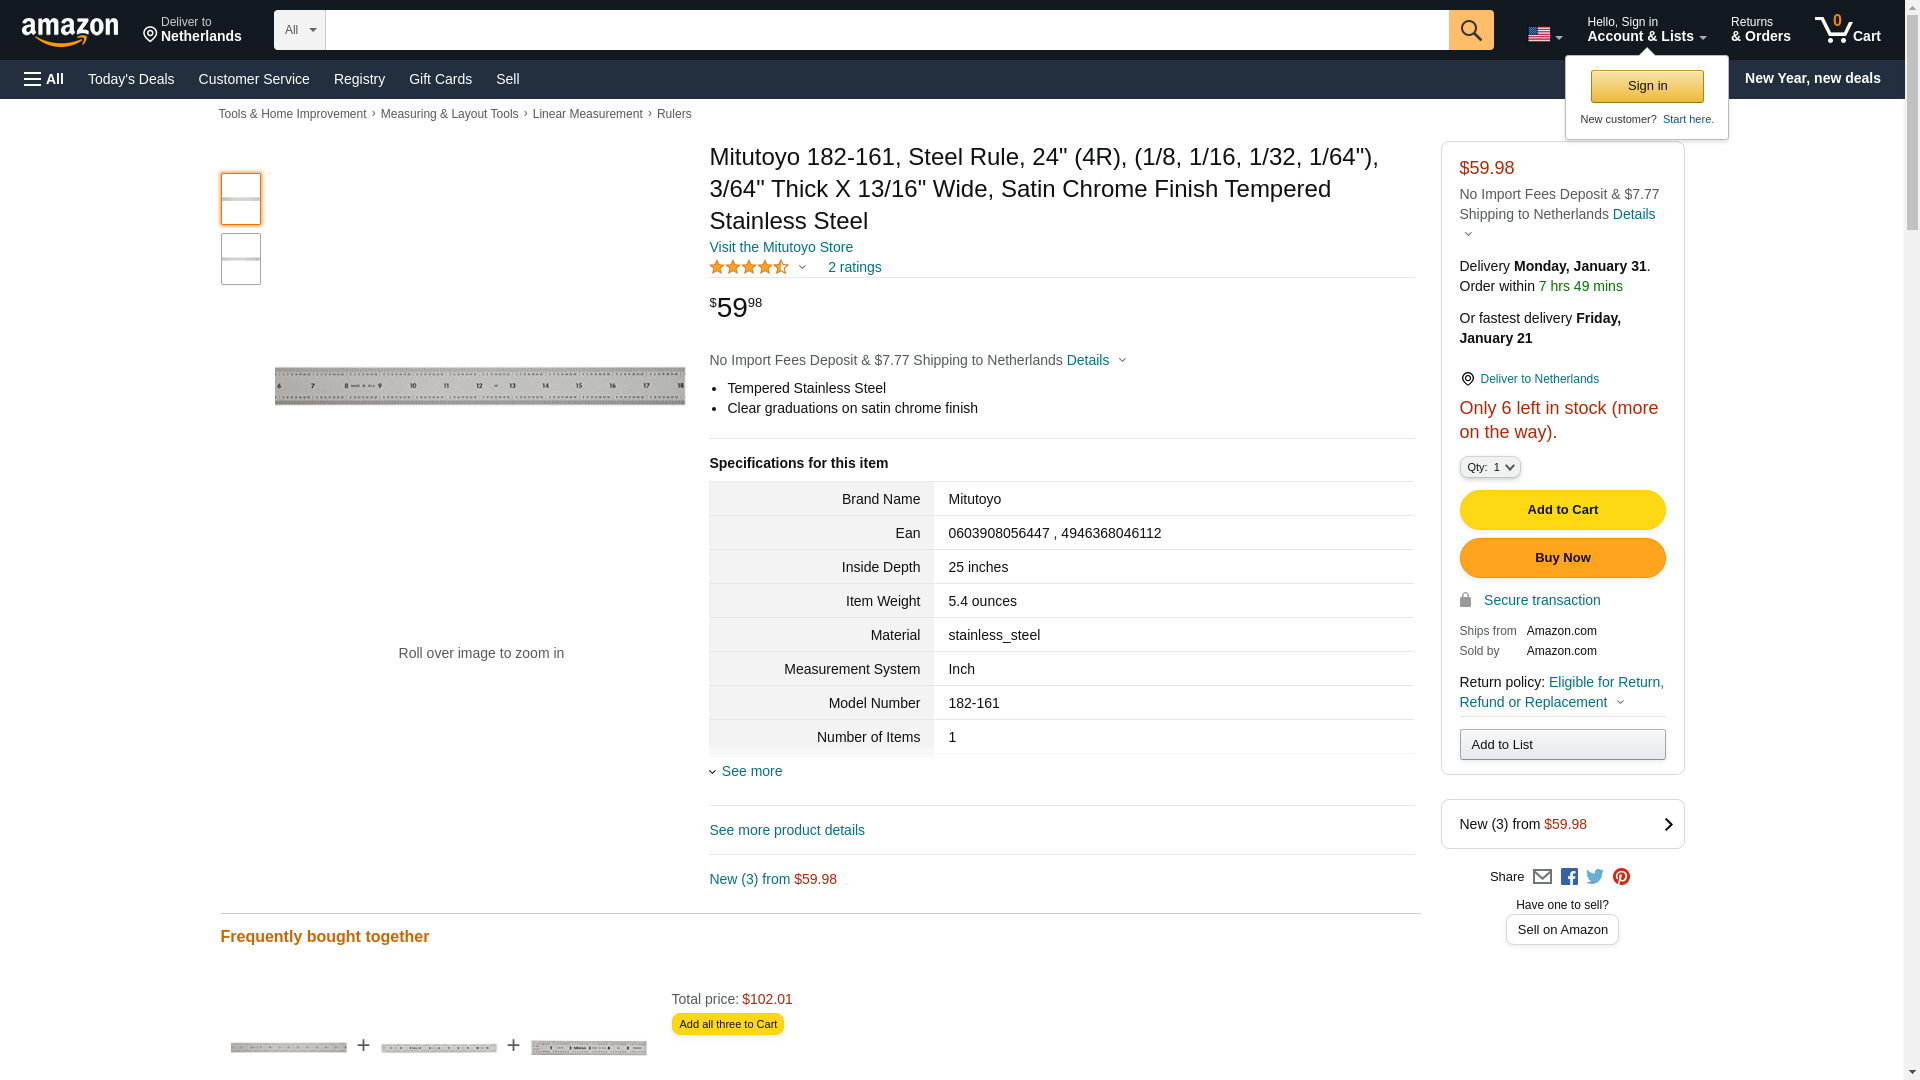Open the Qty quantity dropdown
This screenshot has width=1920, height=1080.
1489,467
